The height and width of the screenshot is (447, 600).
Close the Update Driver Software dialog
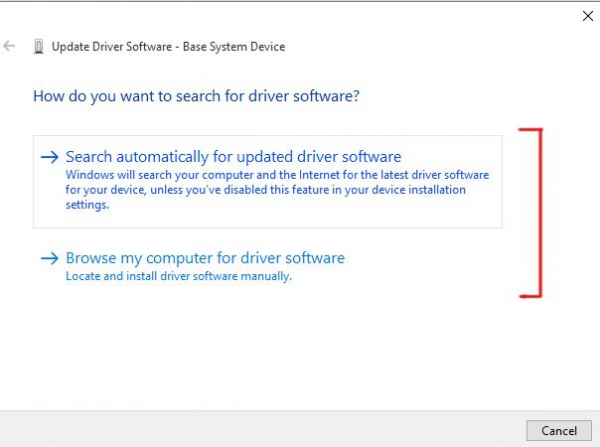[x=588, y=16]
